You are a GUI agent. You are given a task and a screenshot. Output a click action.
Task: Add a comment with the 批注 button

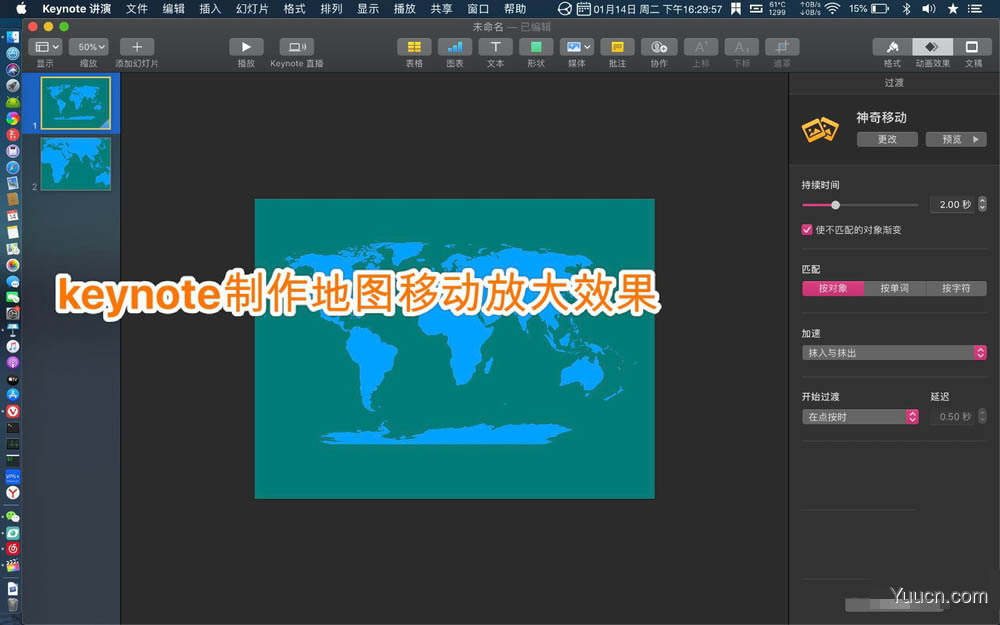click(617, 47)
